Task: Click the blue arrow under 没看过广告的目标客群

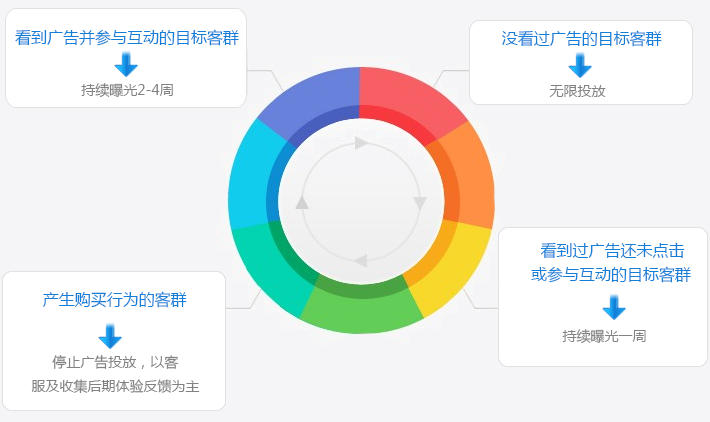Action: pos(580,65)
